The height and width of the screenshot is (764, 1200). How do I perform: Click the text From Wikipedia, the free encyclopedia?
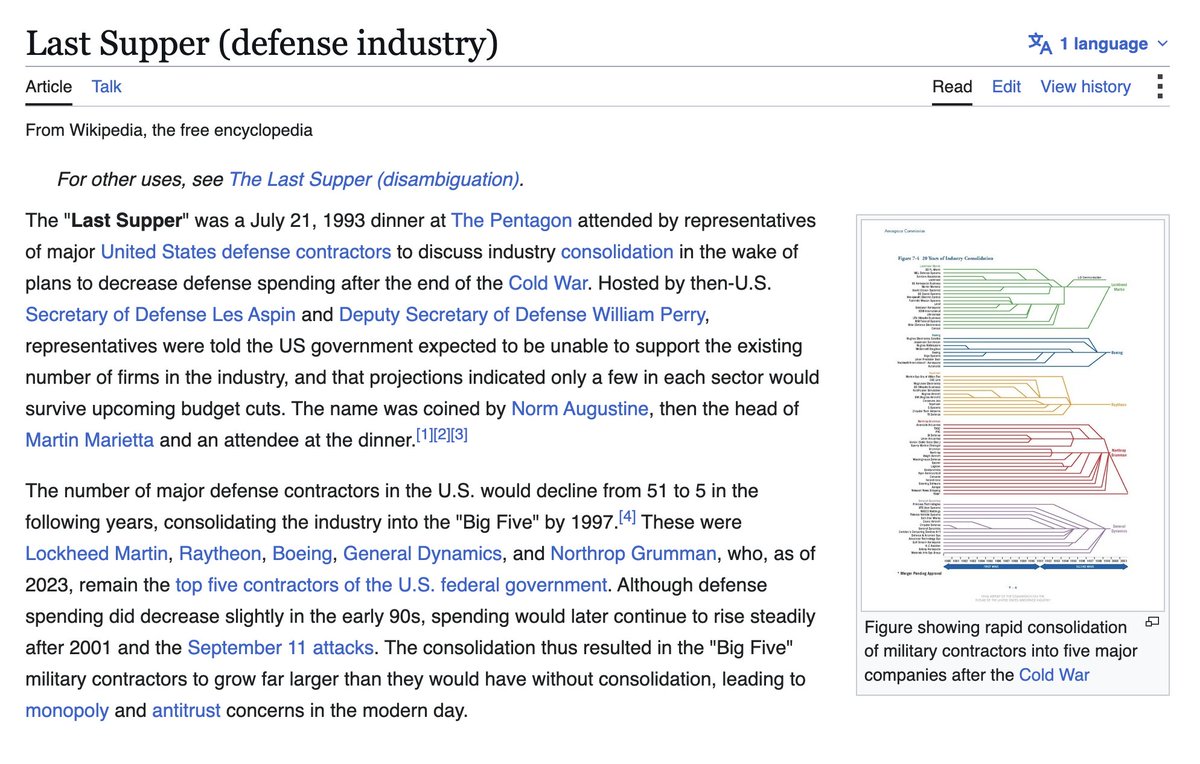pyautogui.click(x=169, y=130)
